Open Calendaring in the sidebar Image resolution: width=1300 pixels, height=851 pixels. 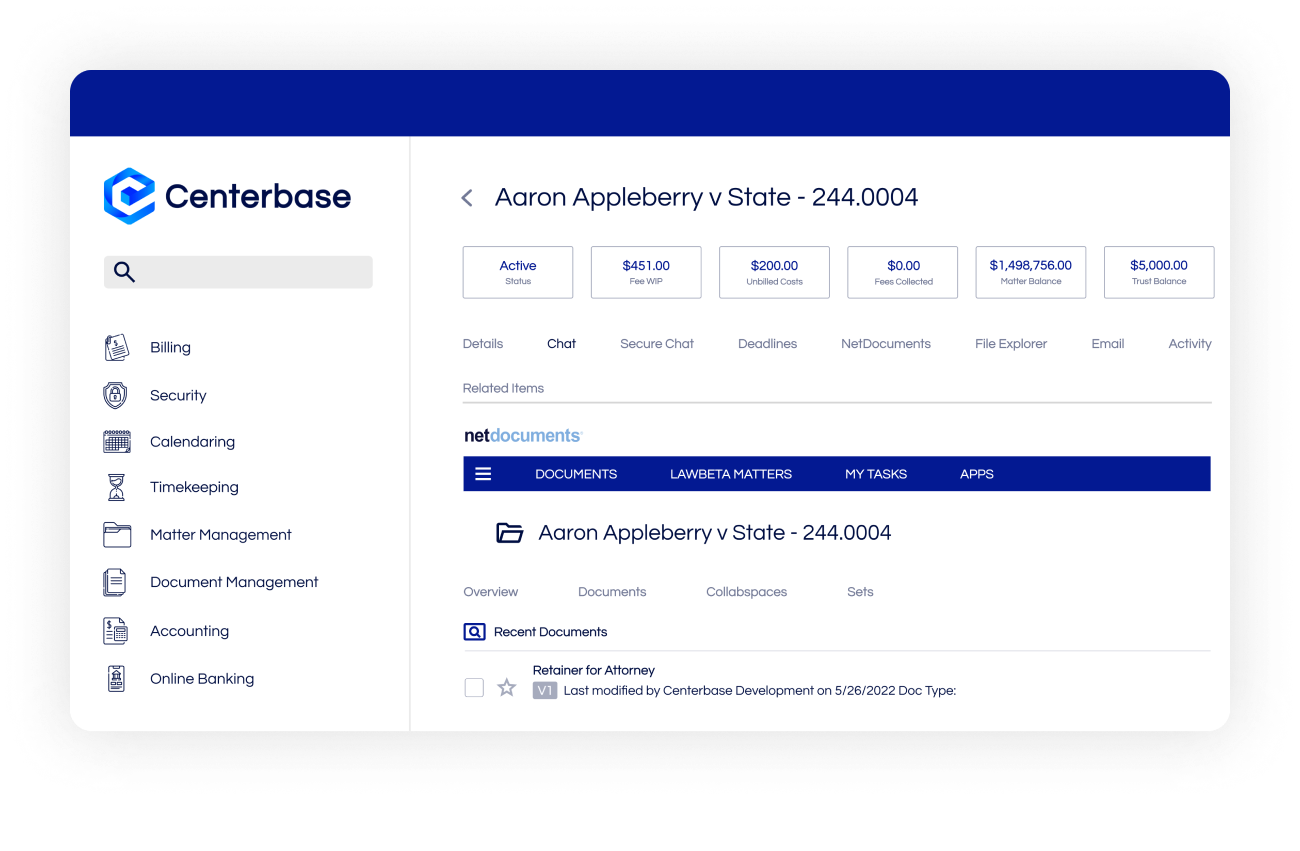(192, 442)
